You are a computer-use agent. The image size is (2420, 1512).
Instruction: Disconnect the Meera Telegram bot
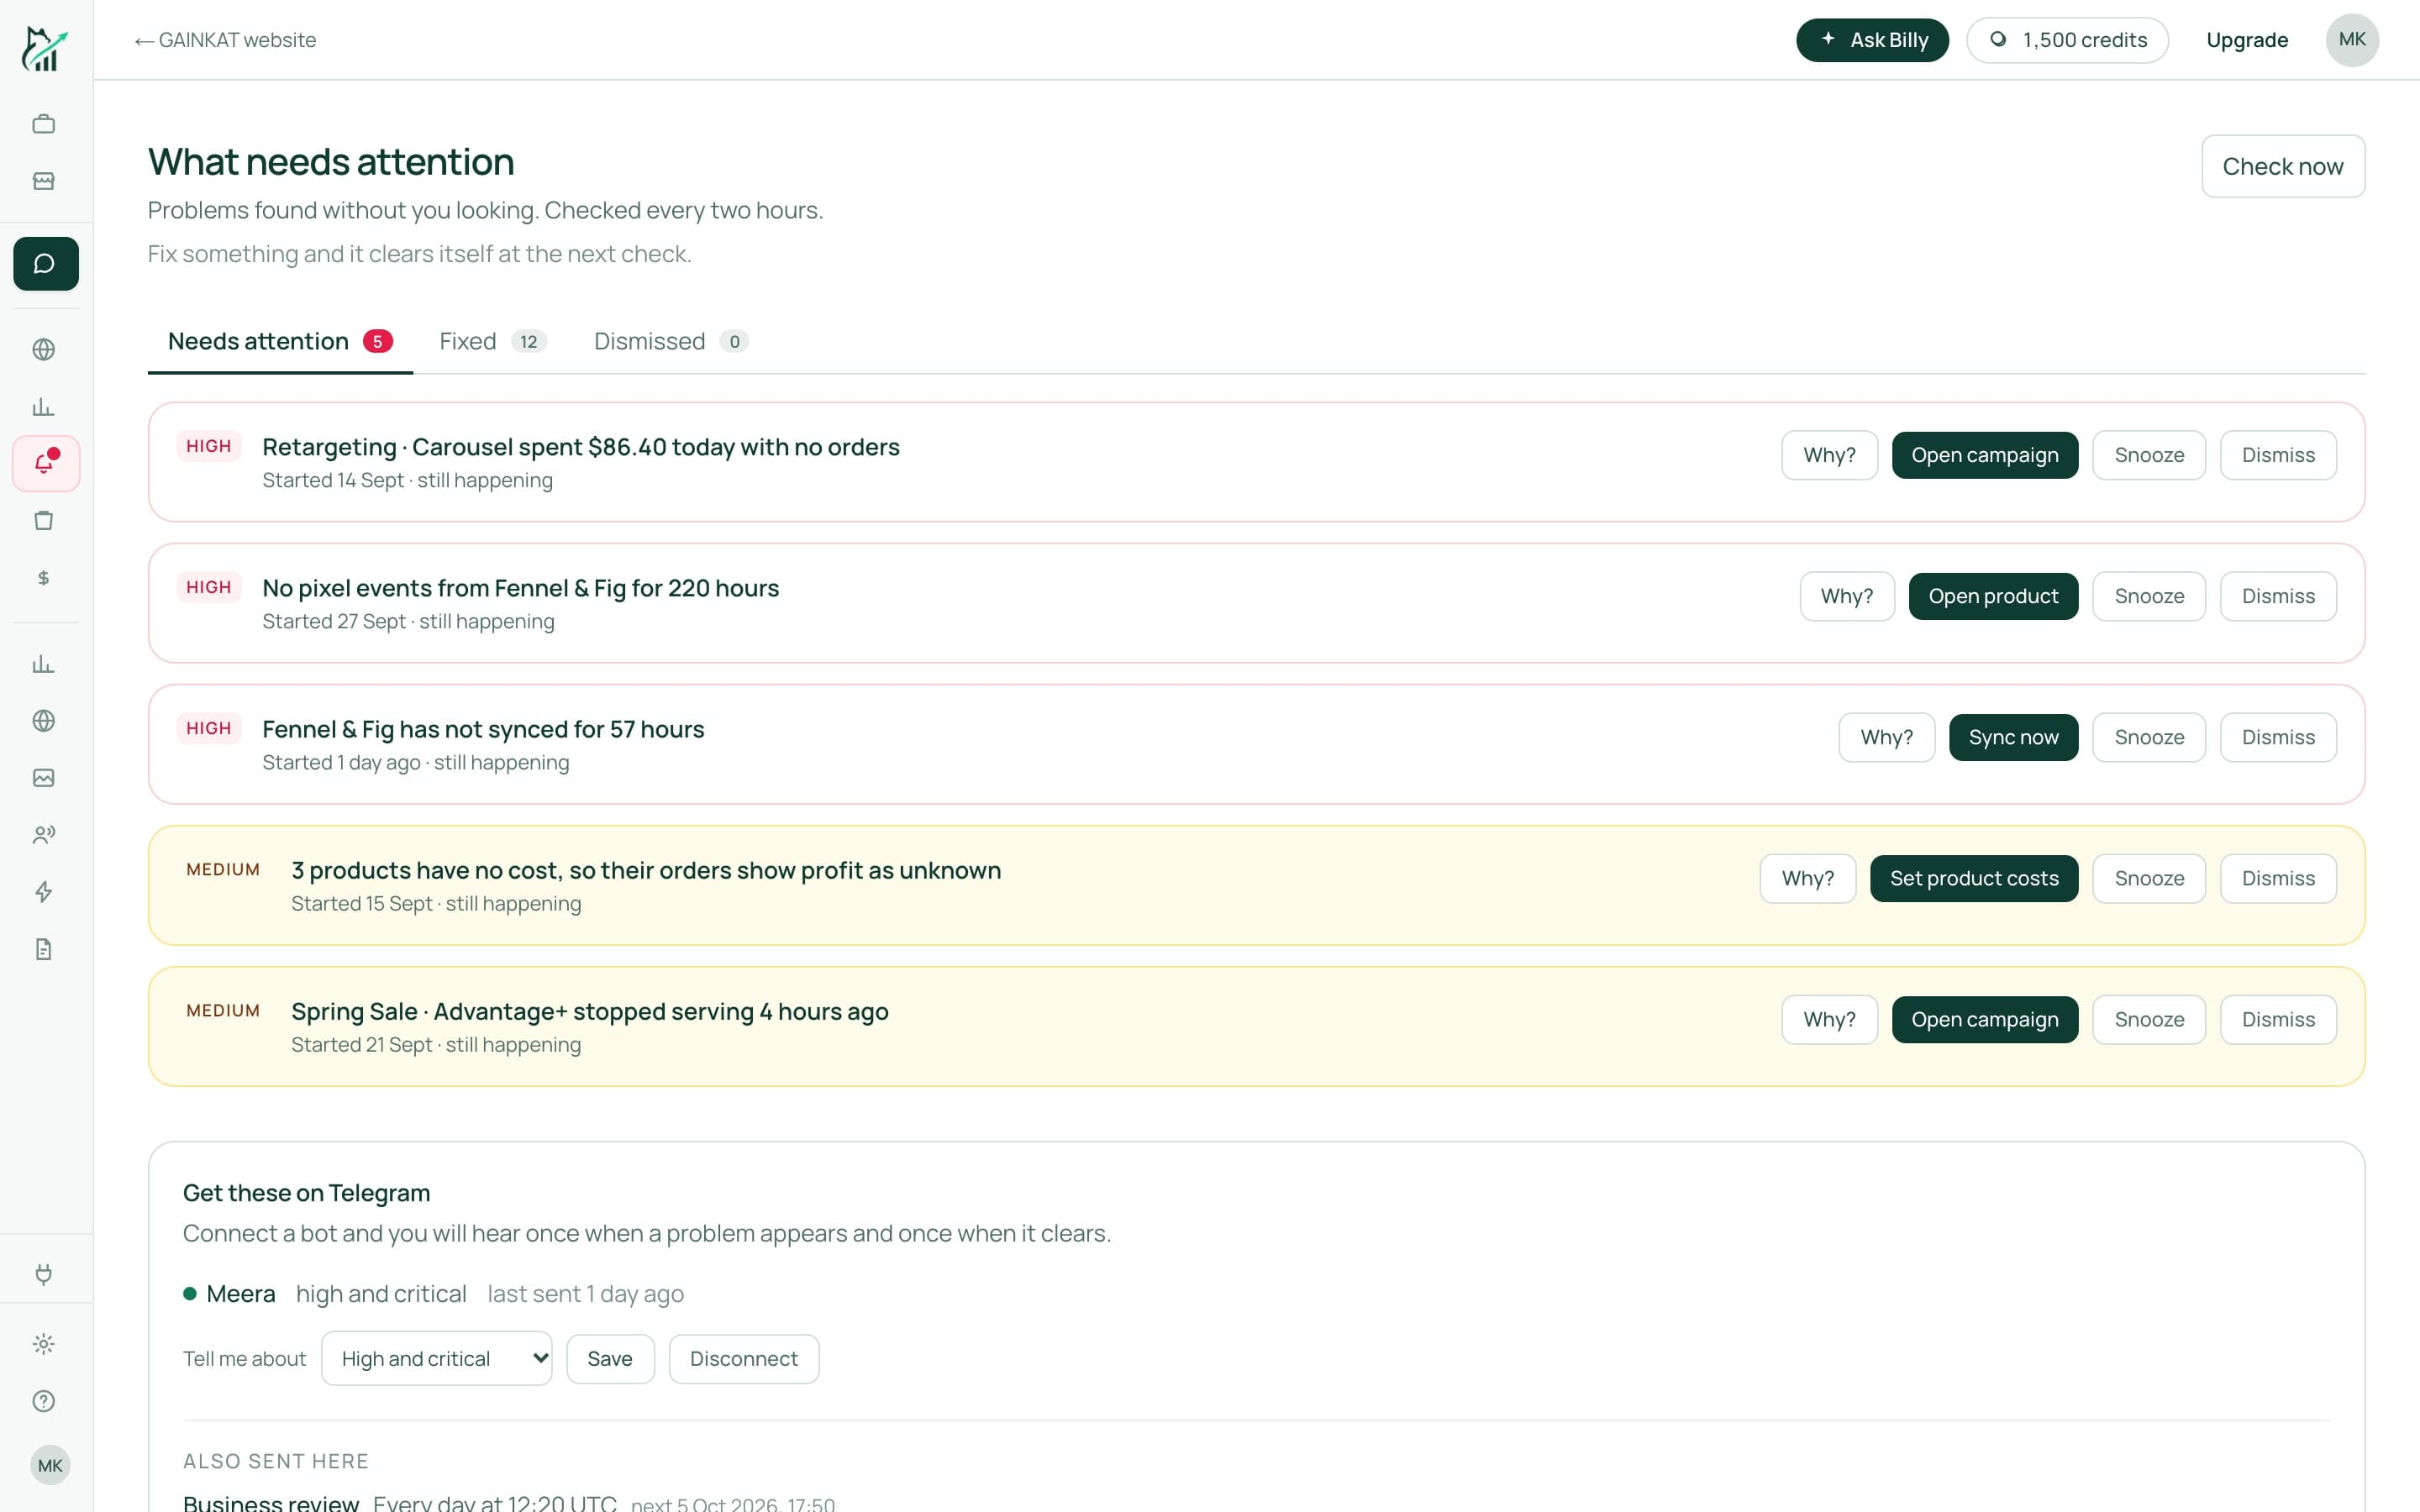744,1358
